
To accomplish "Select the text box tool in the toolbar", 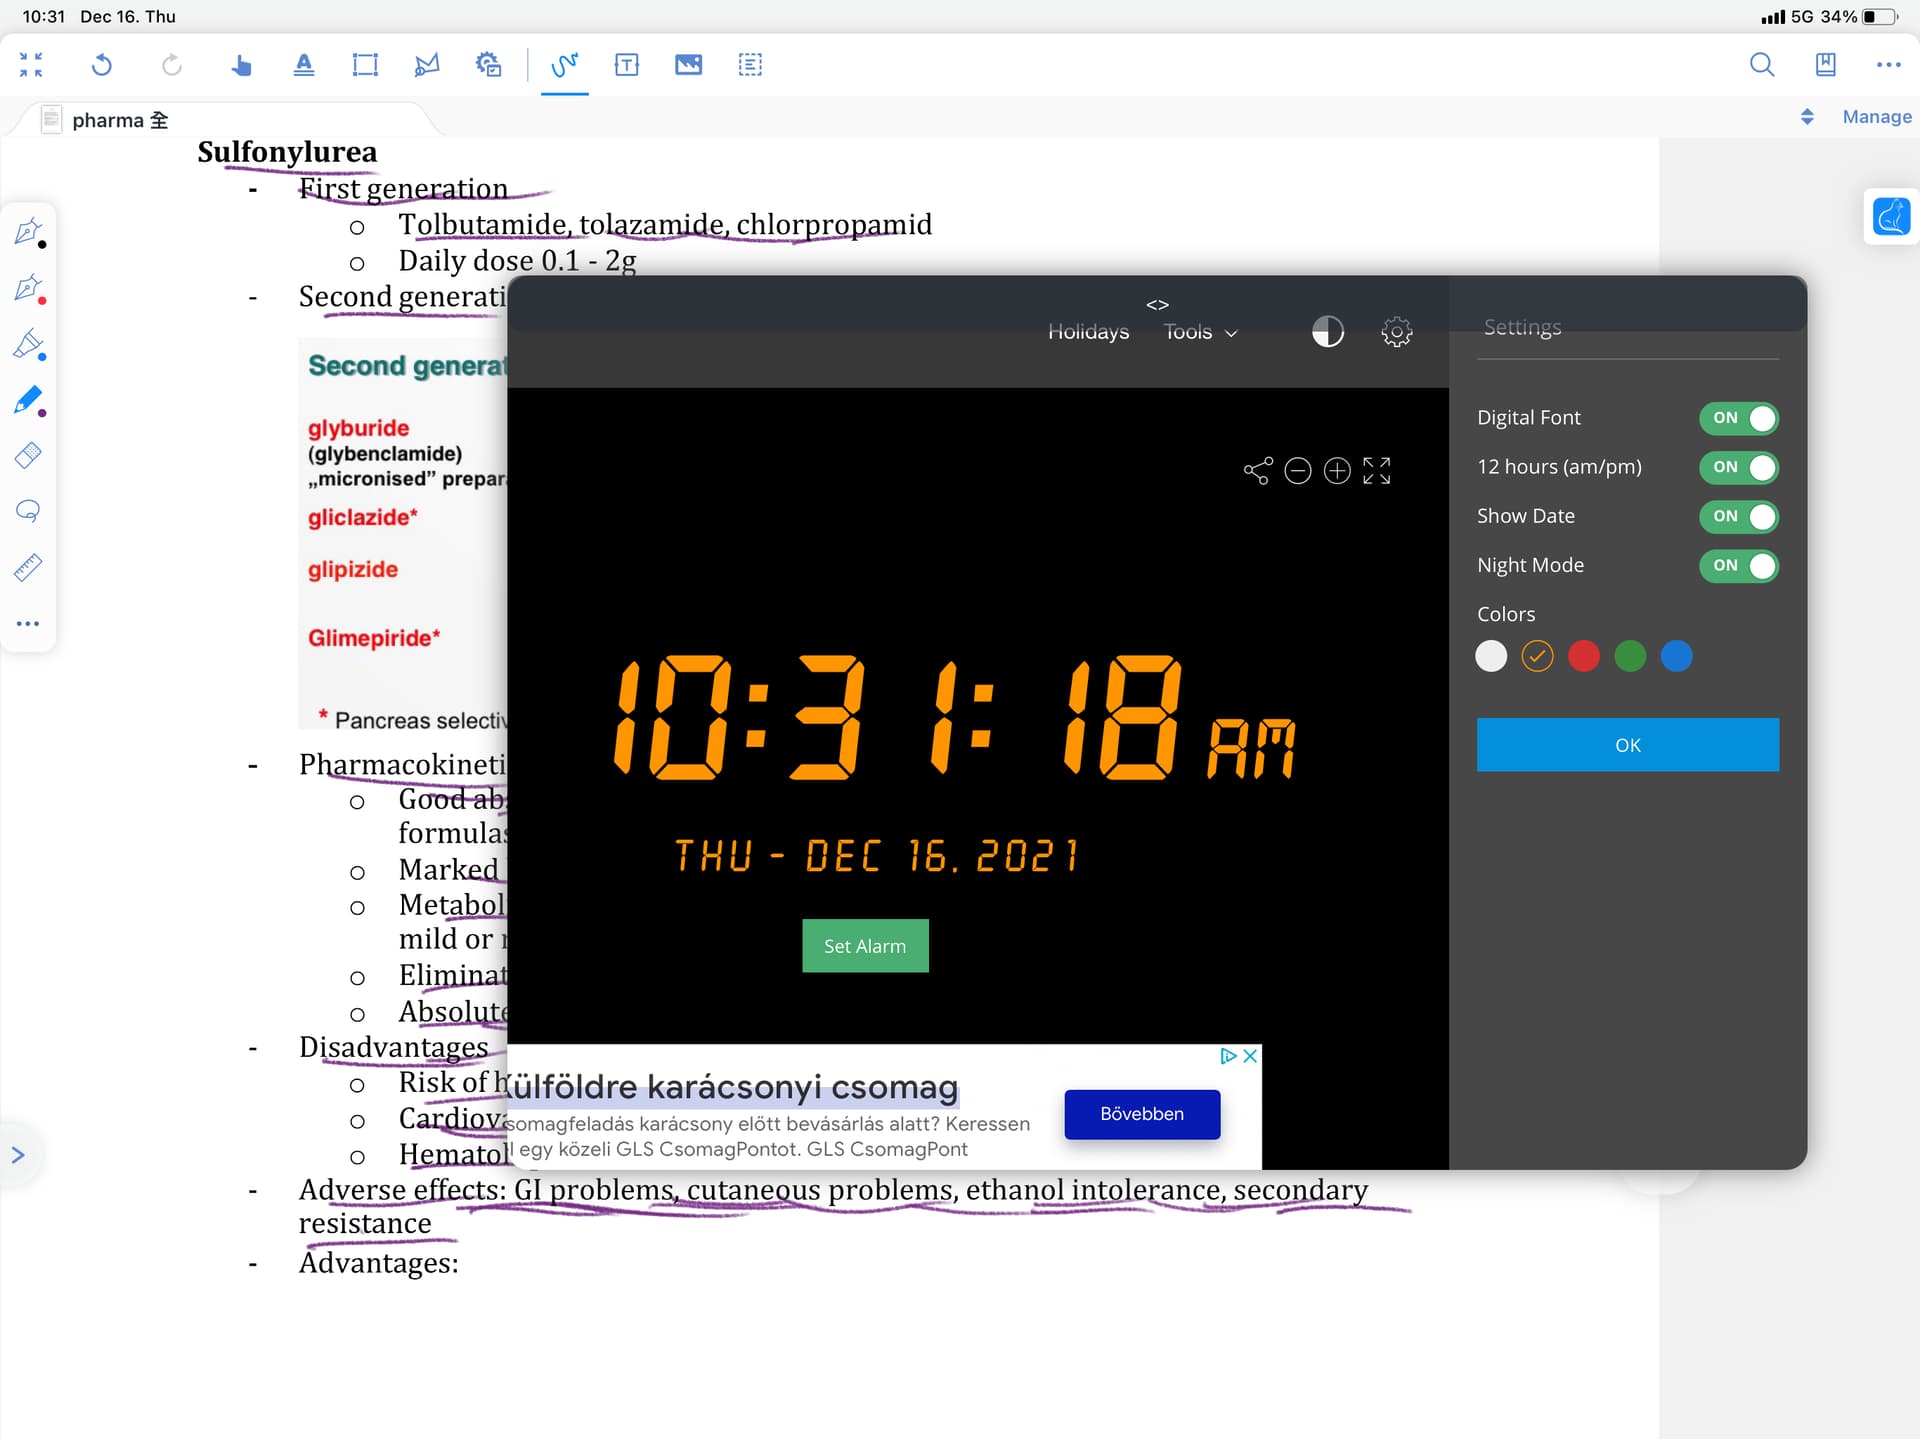I will [627, 65].
